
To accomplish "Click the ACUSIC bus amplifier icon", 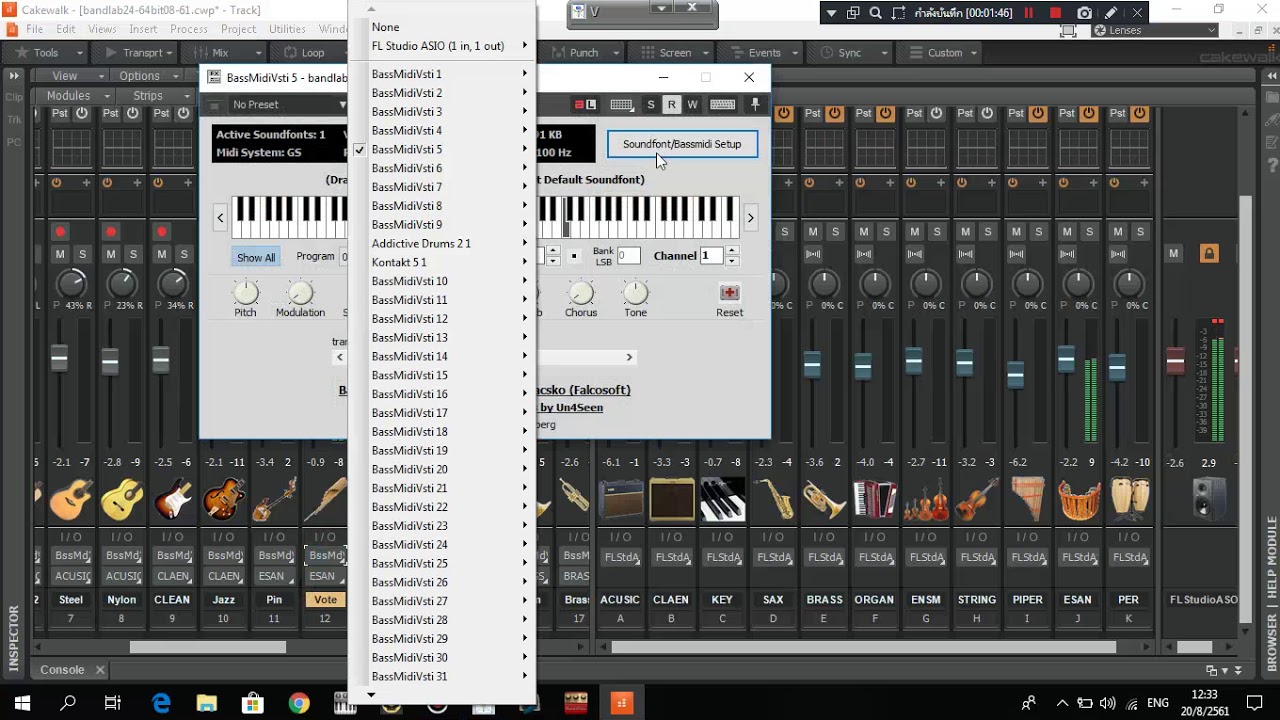I will pos(621,500).
